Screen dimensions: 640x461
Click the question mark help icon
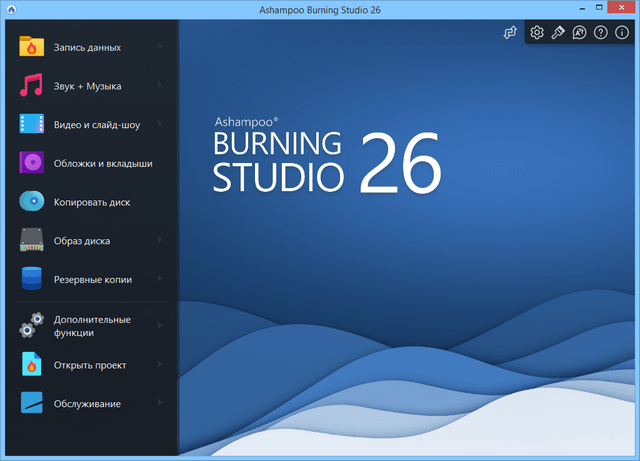601,33
